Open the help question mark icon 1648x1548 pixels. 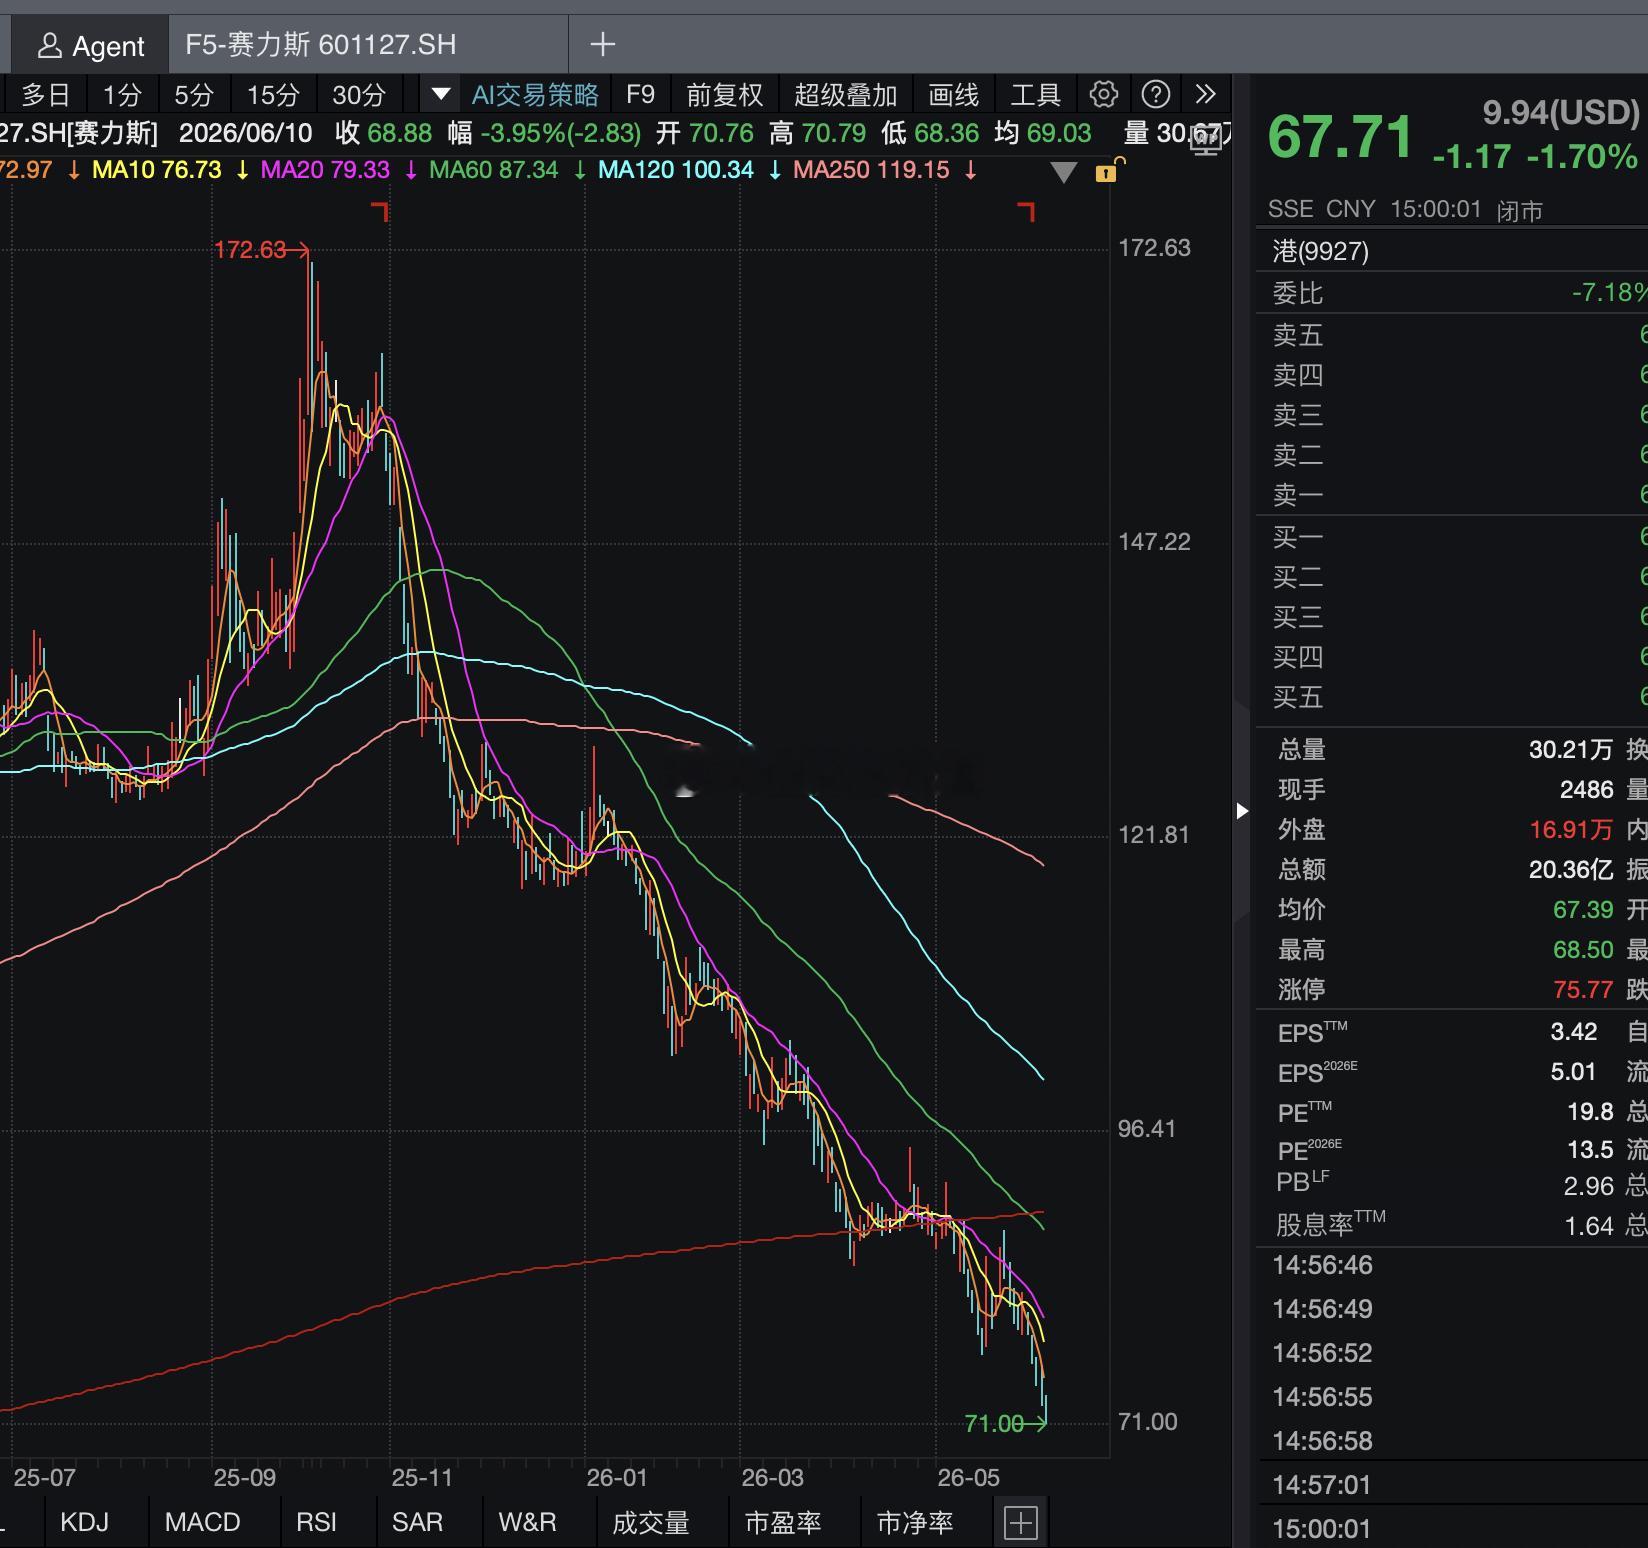pyautogui.click(x=1156, y=95)
